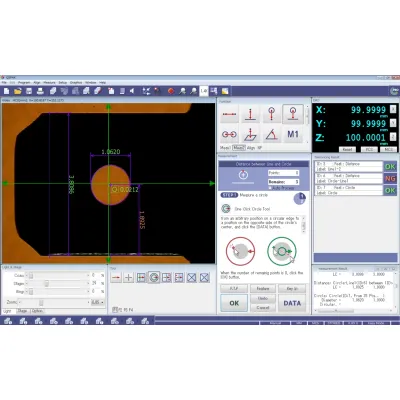This screenshot has height=400, width=400.
Task: Open the Window menu
Action: [90, 82]
